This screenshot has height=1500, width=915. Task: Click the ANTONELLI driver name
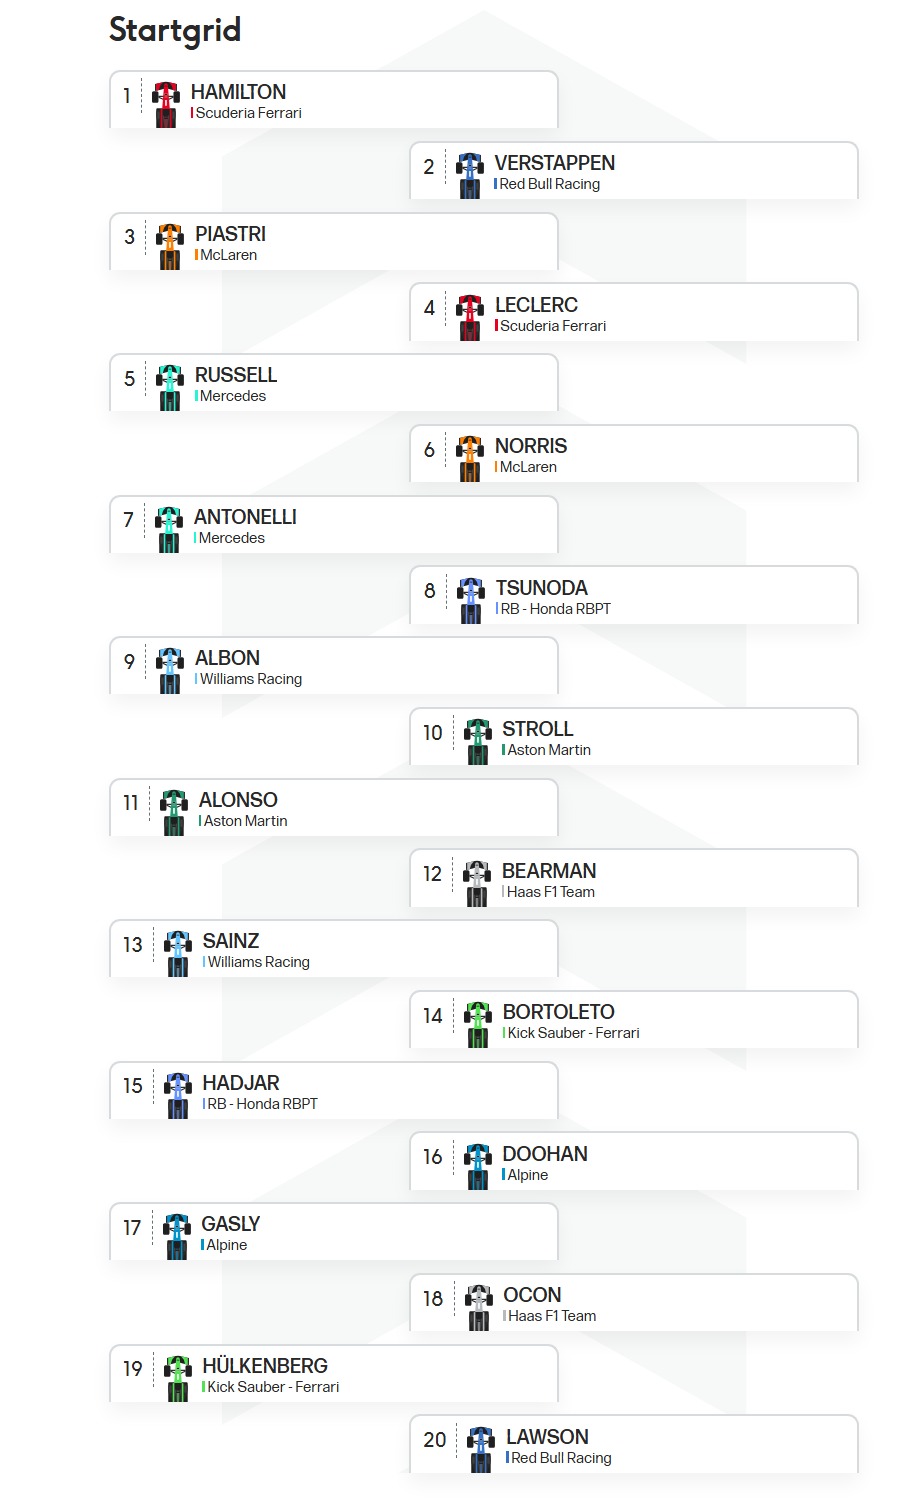pos(245,517)
